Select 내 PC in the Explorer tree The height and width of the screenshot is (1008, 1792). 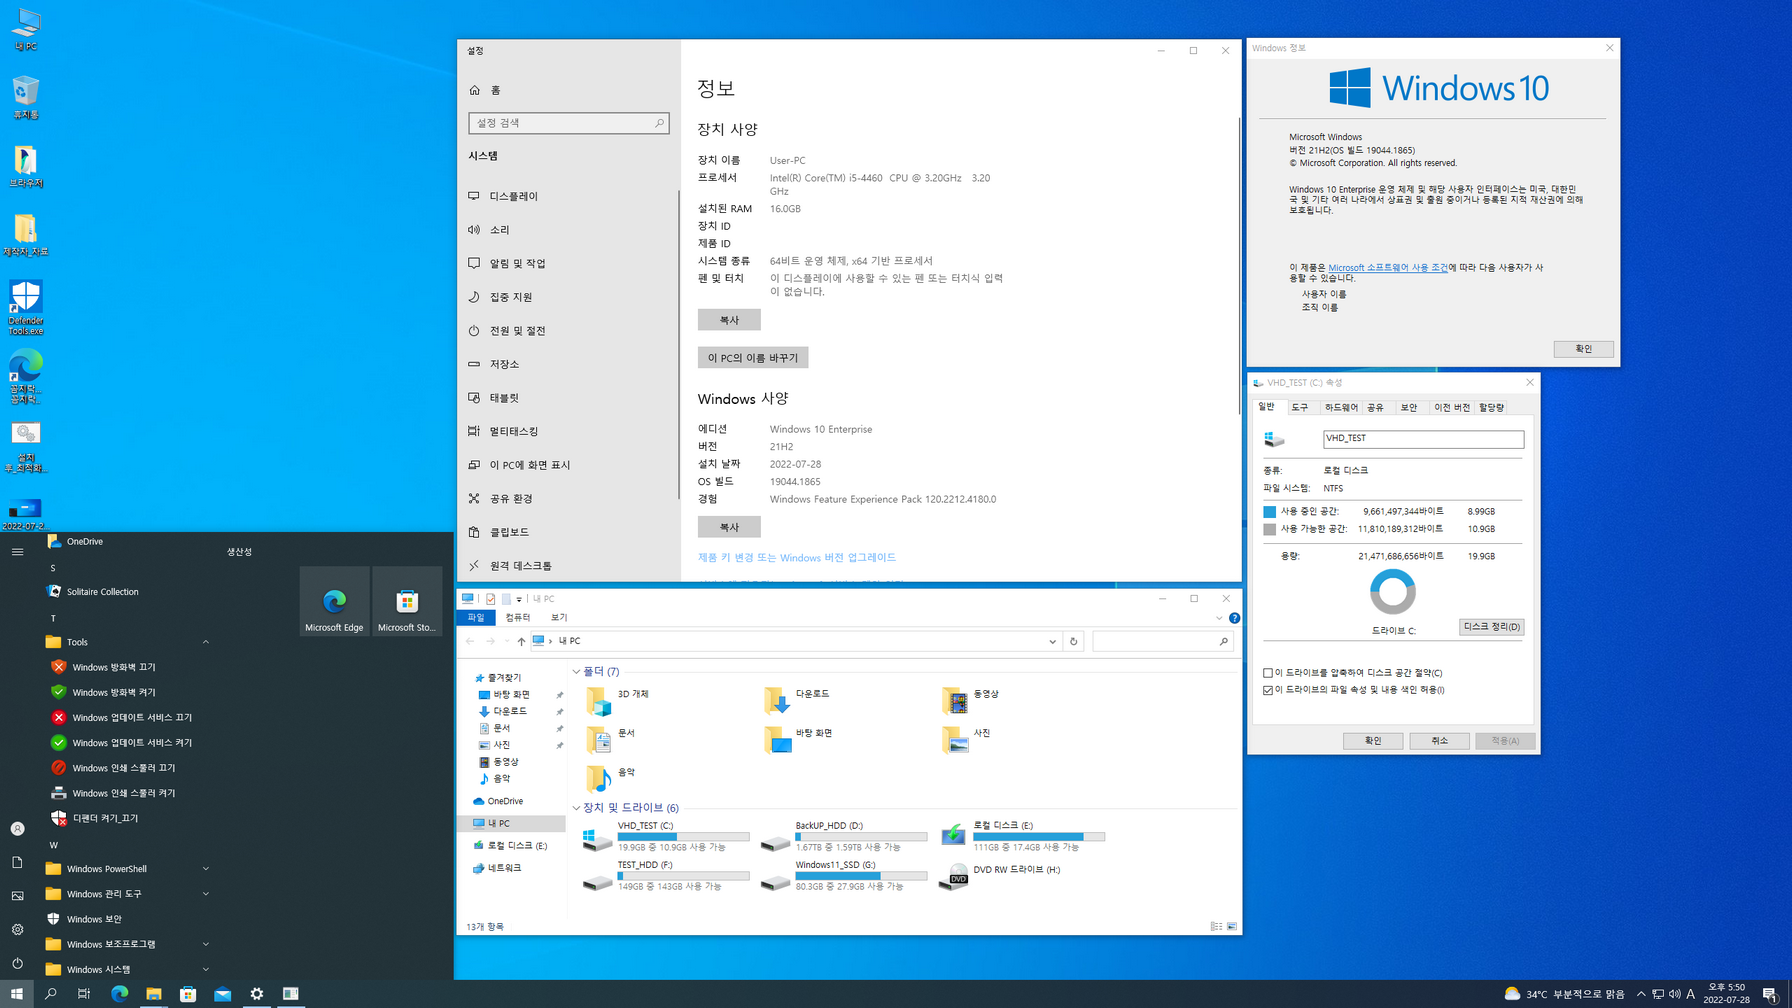click(512, 824)
